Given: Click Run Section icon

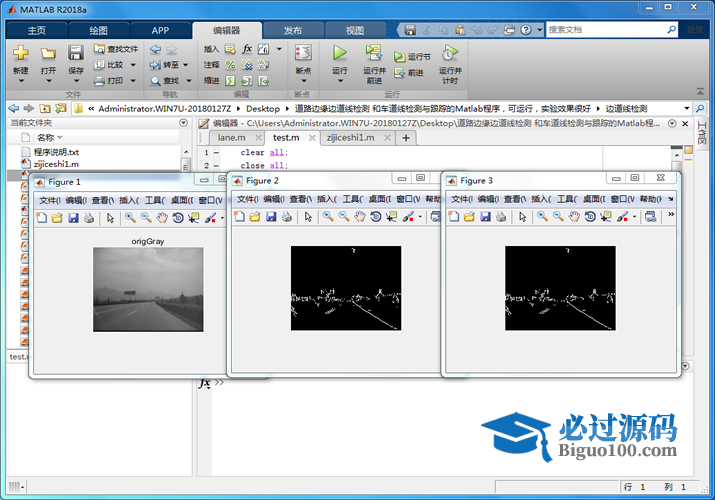Looking at the screenshot, I should [x=399, y=57].
